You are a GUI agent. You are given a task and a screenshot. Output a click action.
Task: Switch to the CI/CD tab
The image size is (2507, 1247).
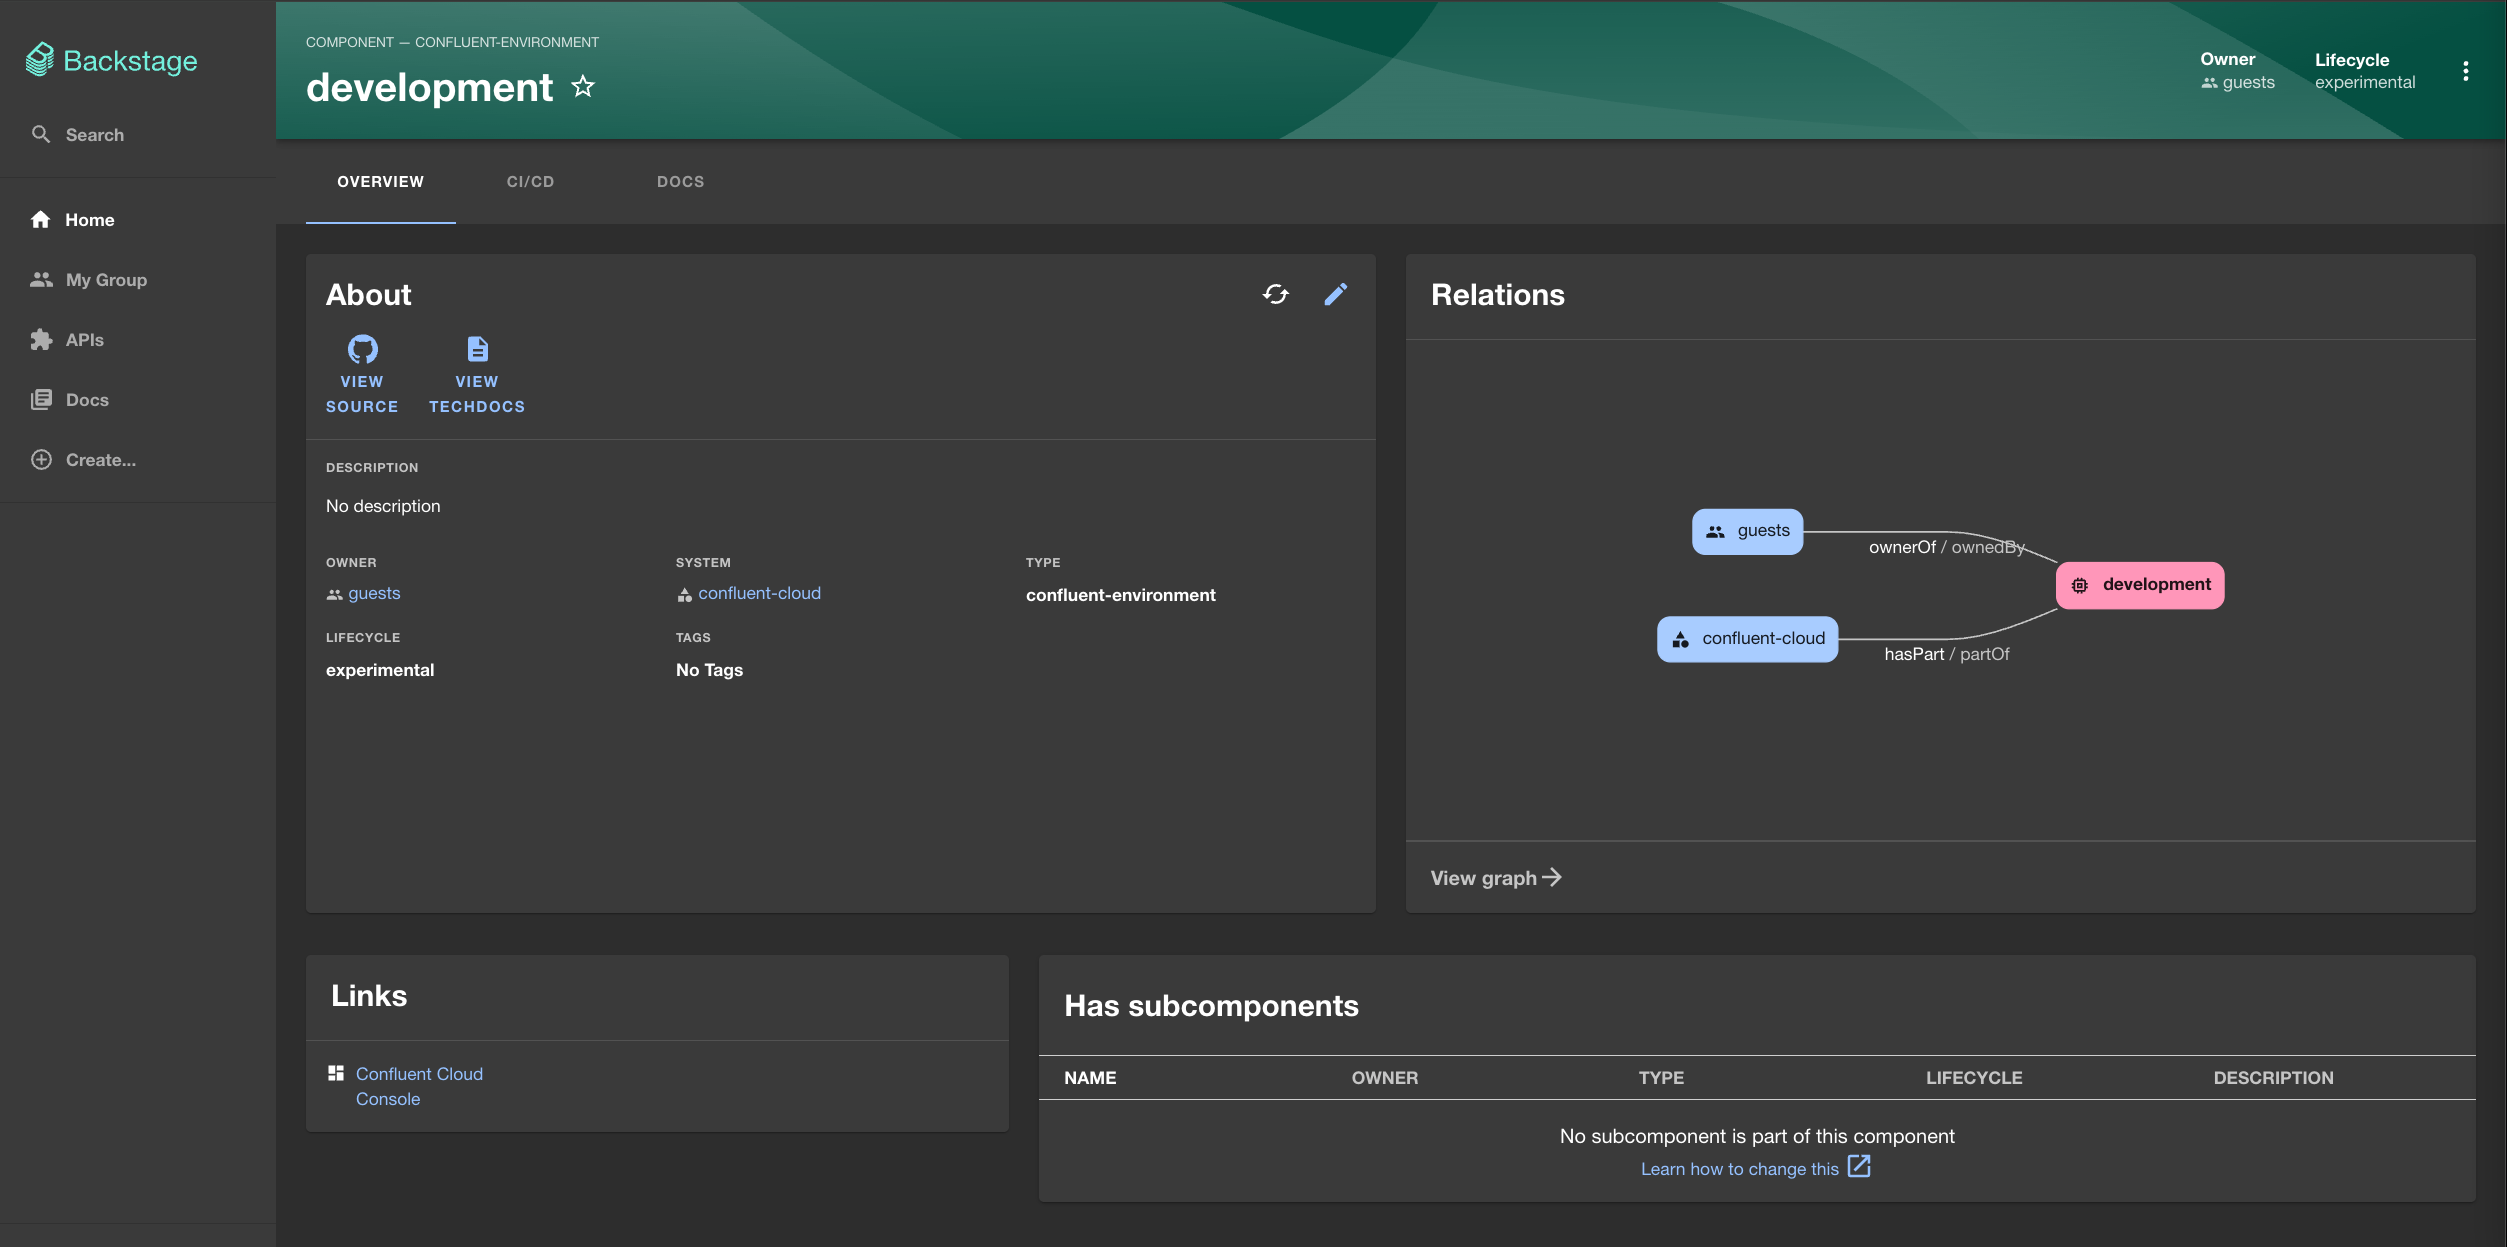pos(530,181)
